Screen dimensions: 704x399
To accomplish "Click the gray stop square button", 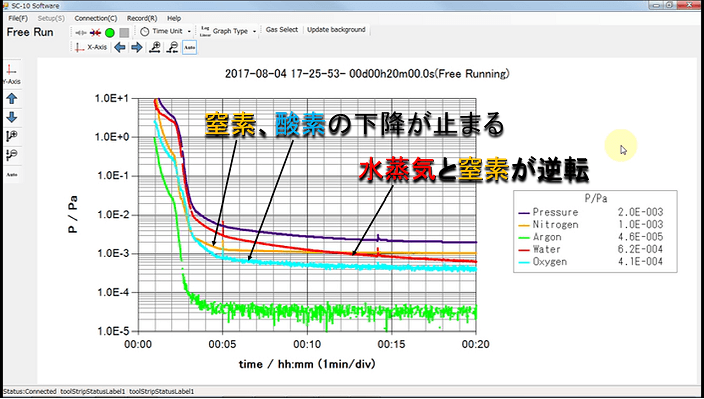I will click(x=124, y=32).
